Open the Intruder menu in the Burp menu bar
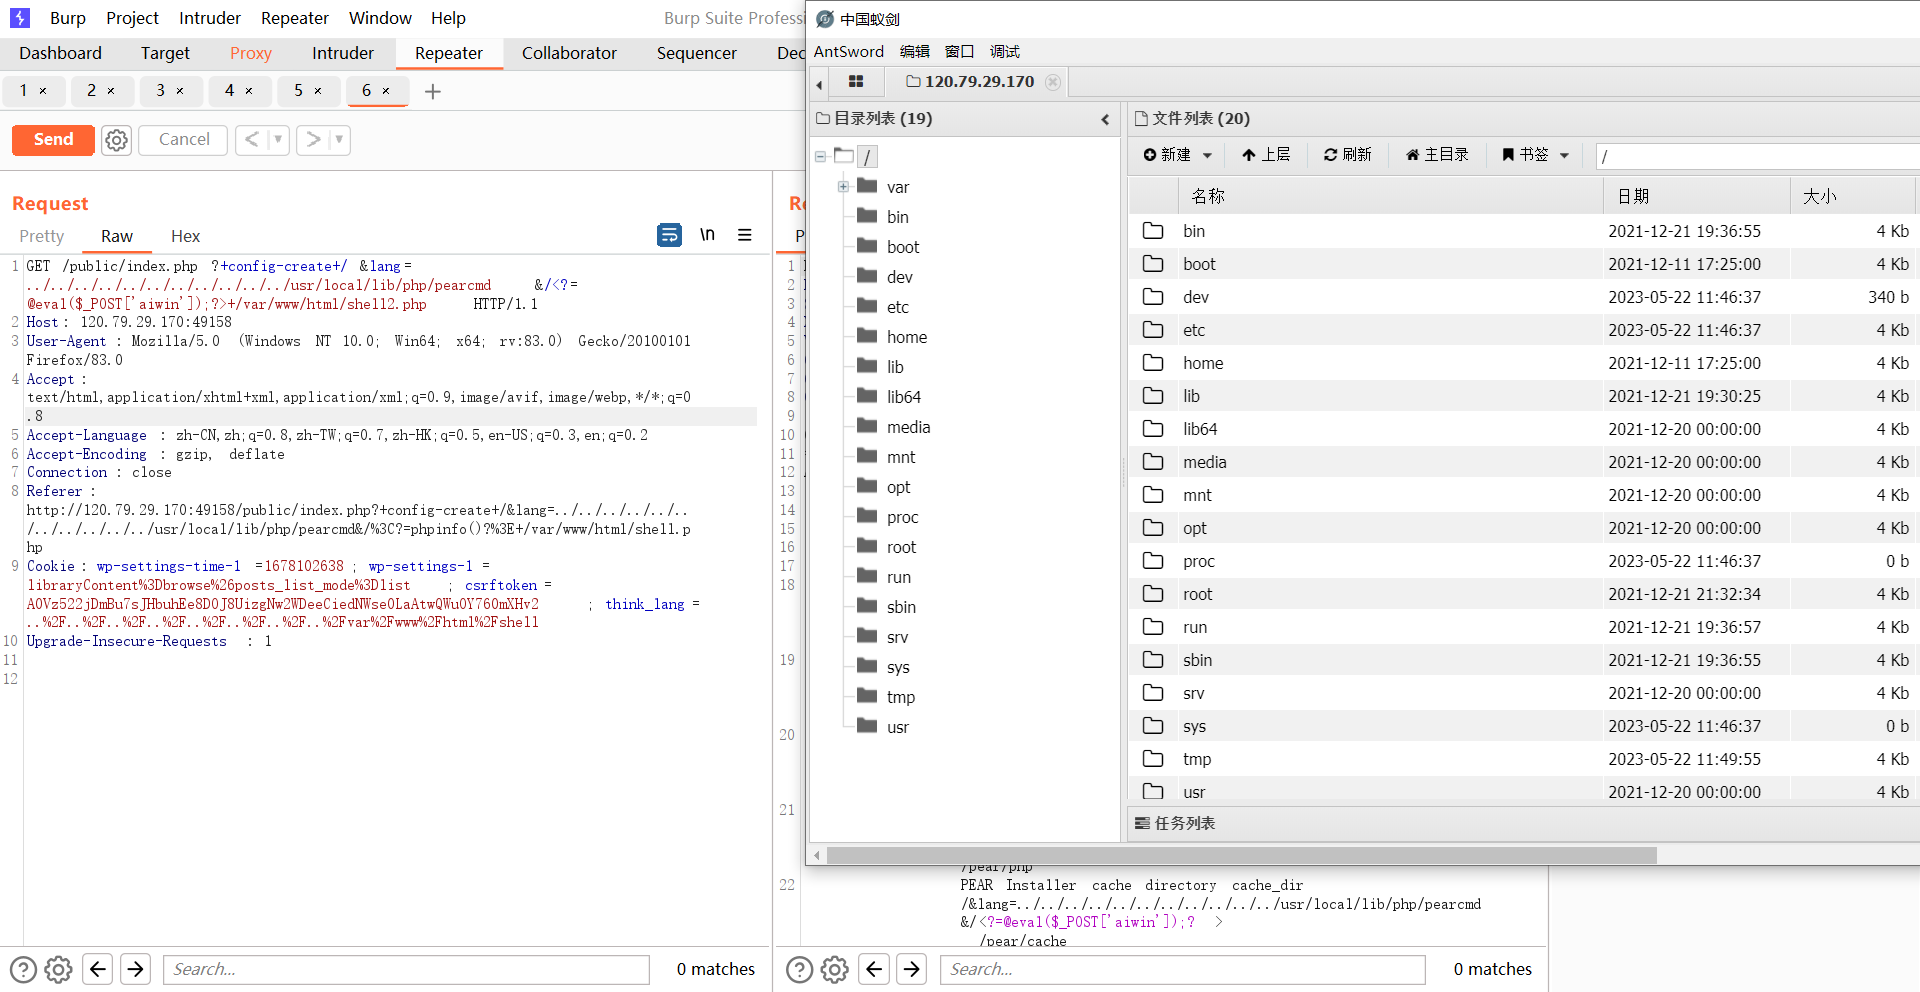1920x992 pixels. [210, 18]
